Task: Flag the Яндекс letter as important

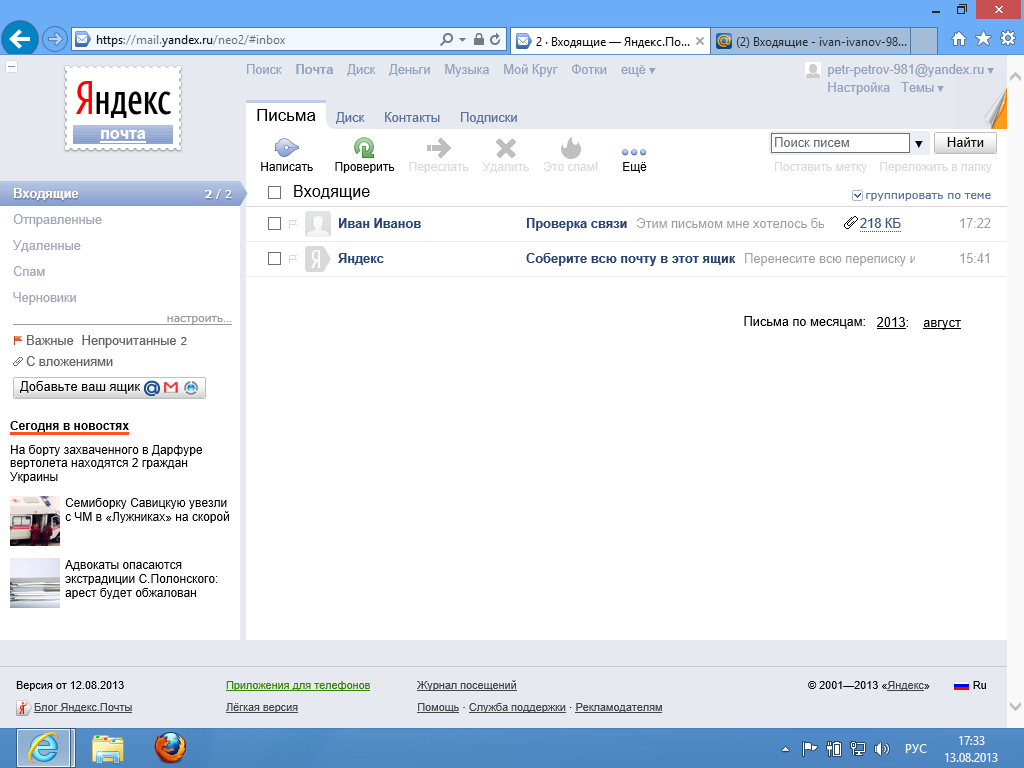Action: click(x=293, y=259)
